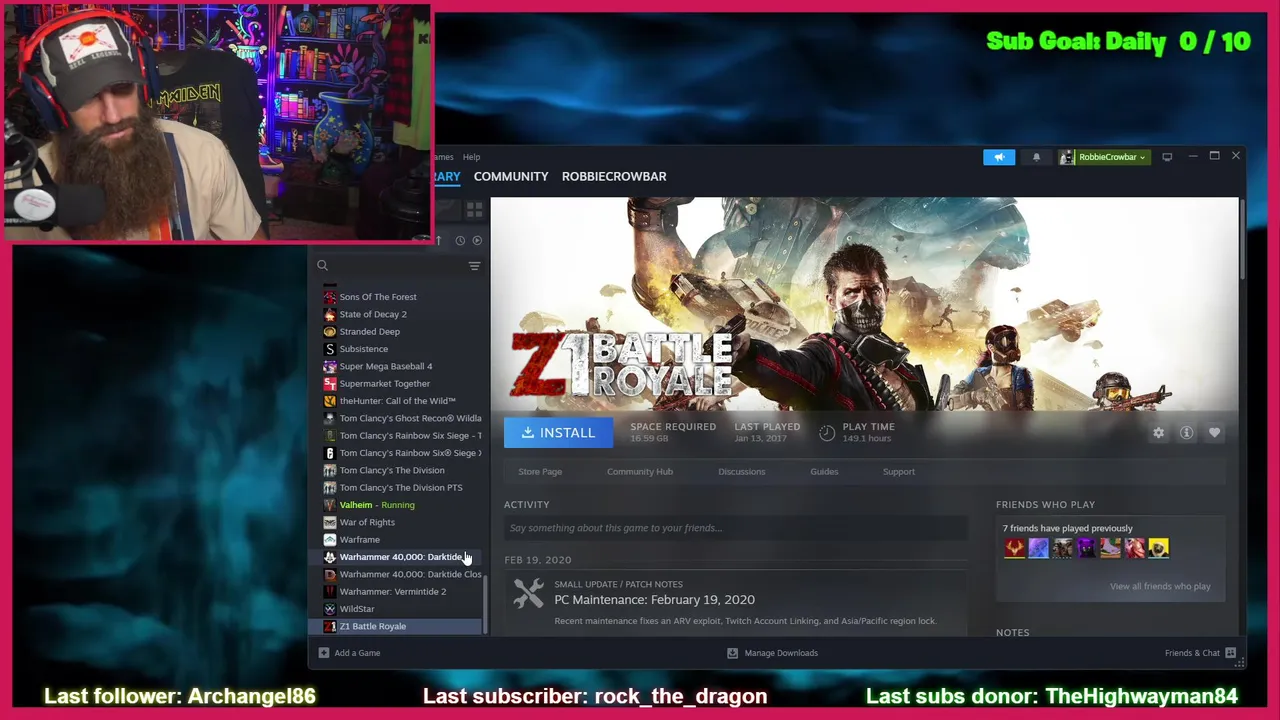Open the Discussions link
Screen dimensions: 1280x720
tap(741, 472)
